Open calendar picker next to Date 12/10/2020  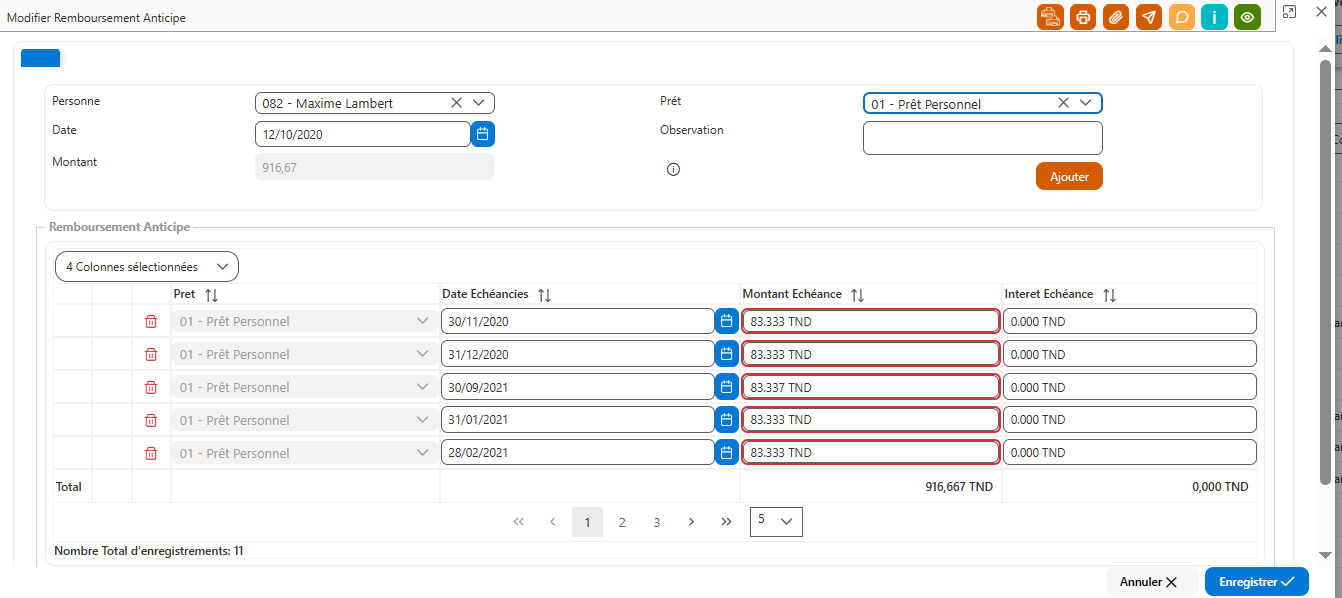point(483,134)
